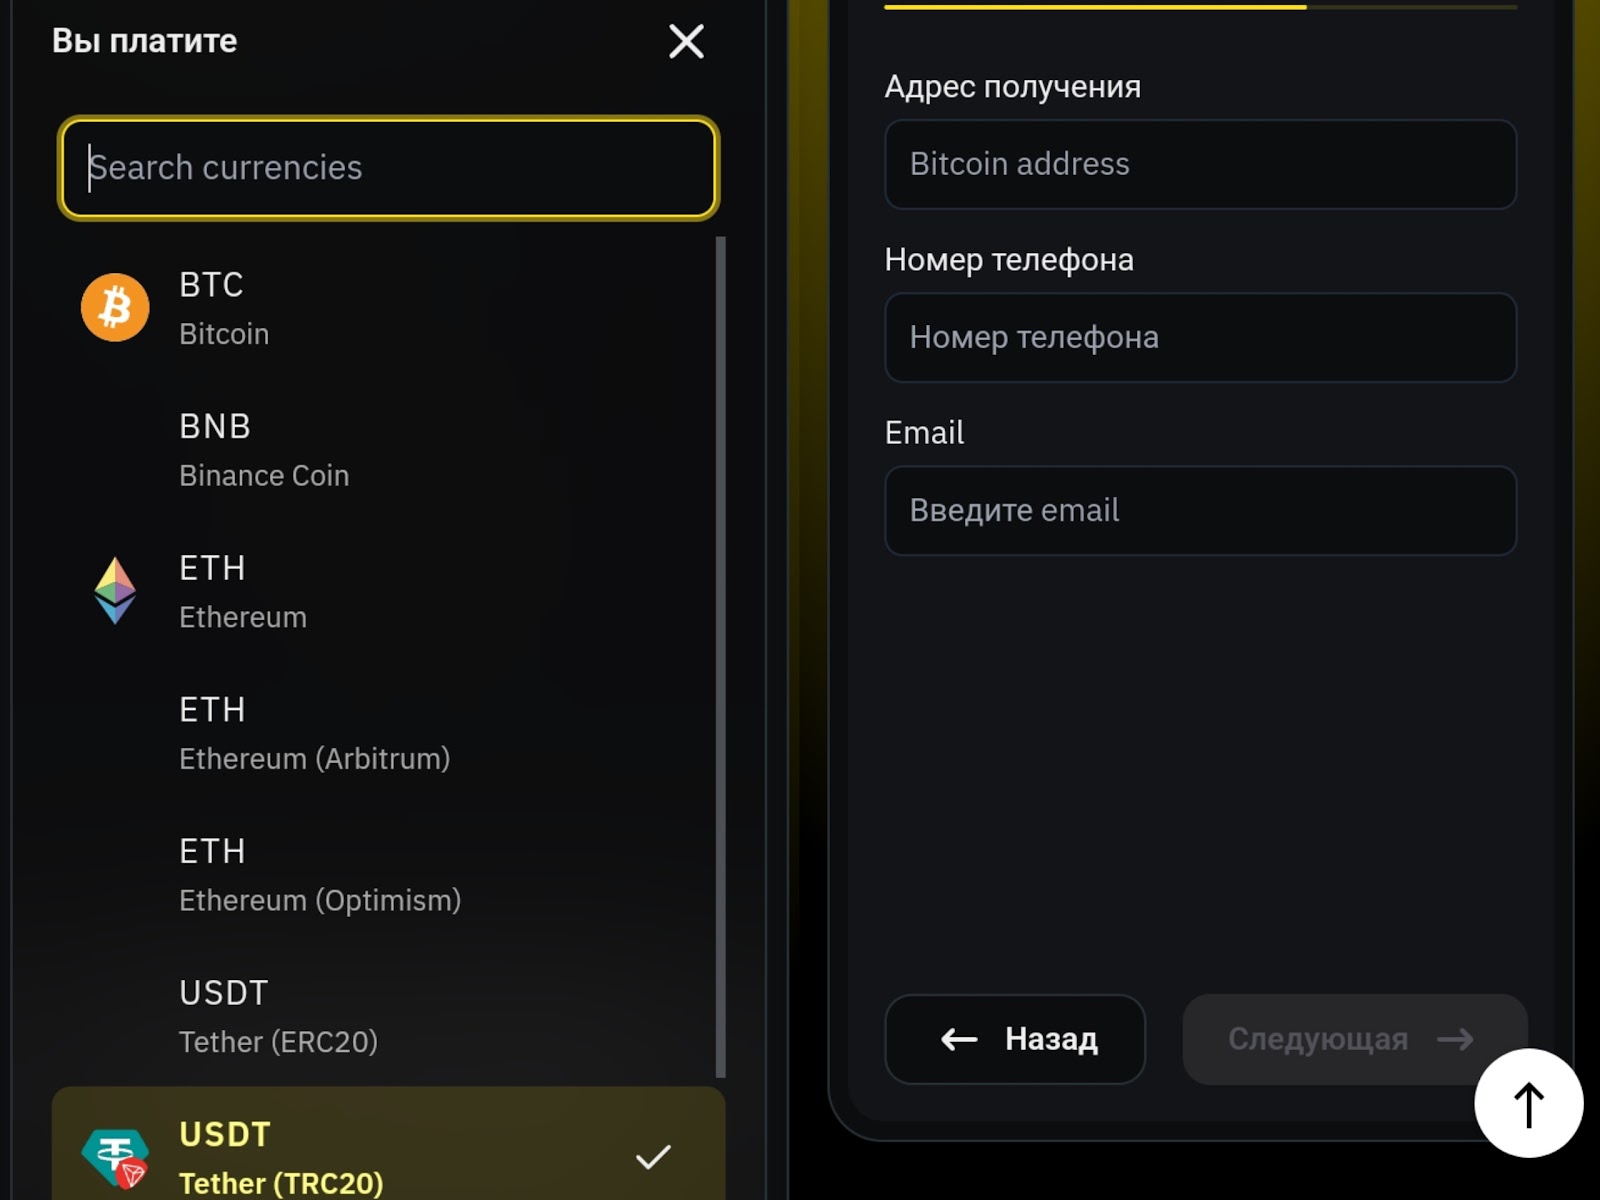Select BTC Bitcoin as payment currency

[224, 308]
